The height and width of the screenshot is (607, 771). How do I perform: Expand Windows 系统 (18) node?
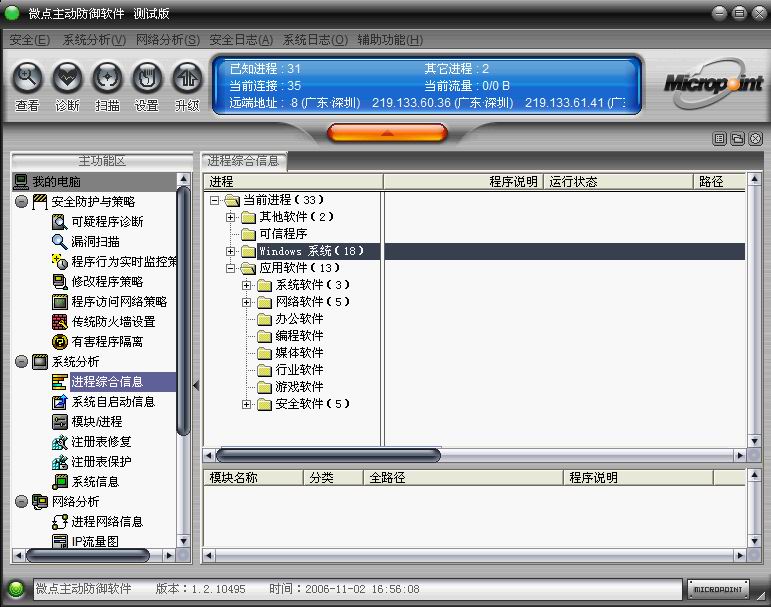(x=230, y=251)
